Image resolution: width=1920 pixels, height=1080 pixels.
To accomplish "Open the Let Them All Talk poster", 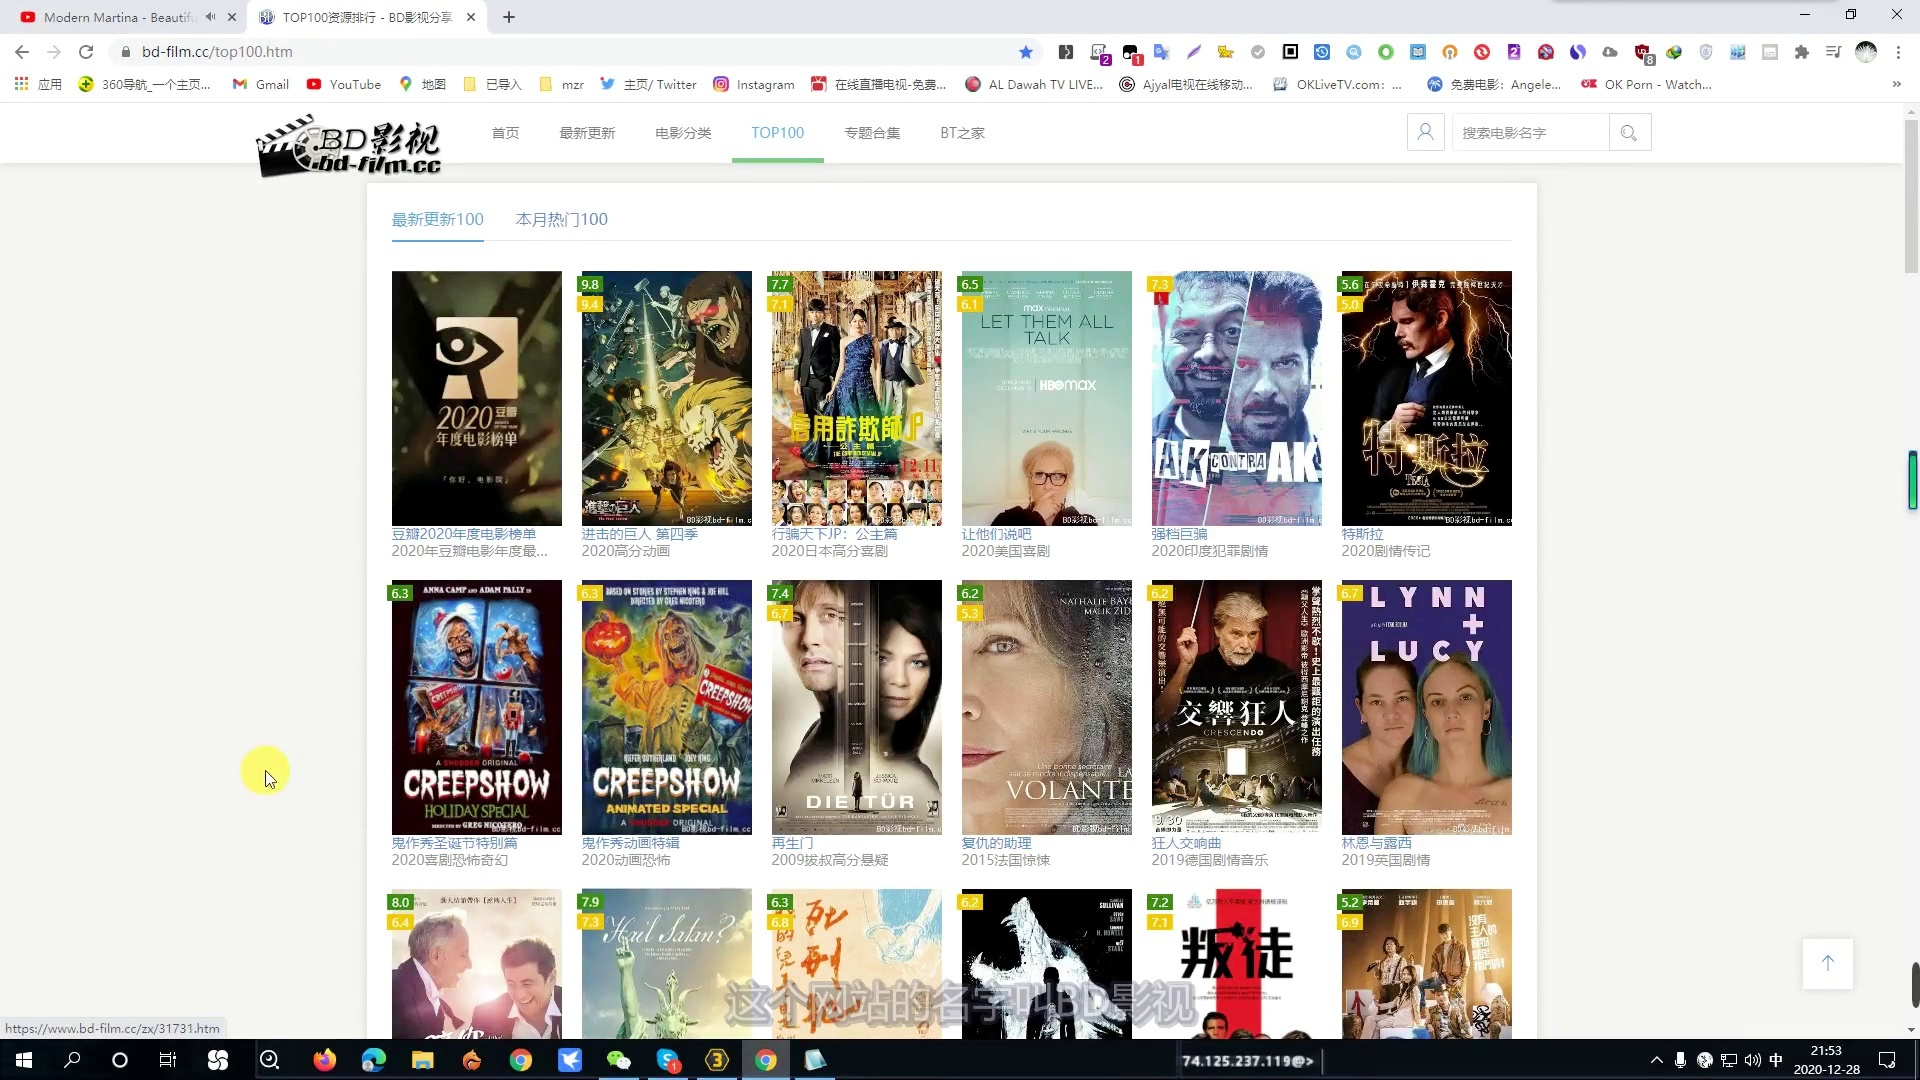I will tap(1046, 398).
